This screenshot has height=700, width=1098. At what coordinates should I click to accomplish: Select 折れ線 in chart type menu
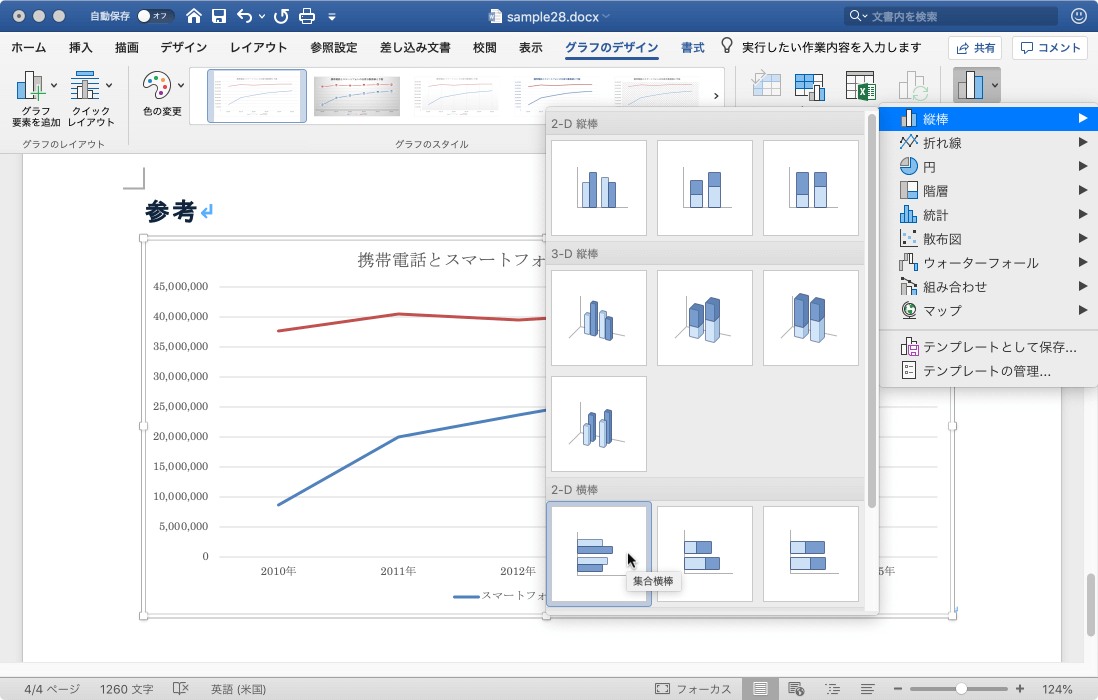pos(988,143)
